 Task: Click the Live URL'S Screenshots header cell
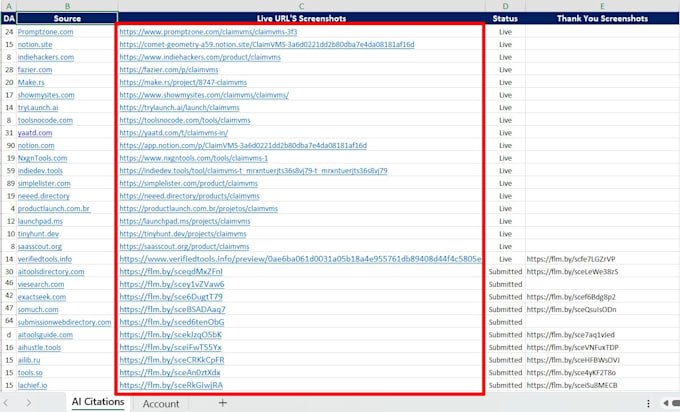pos(301,18)
